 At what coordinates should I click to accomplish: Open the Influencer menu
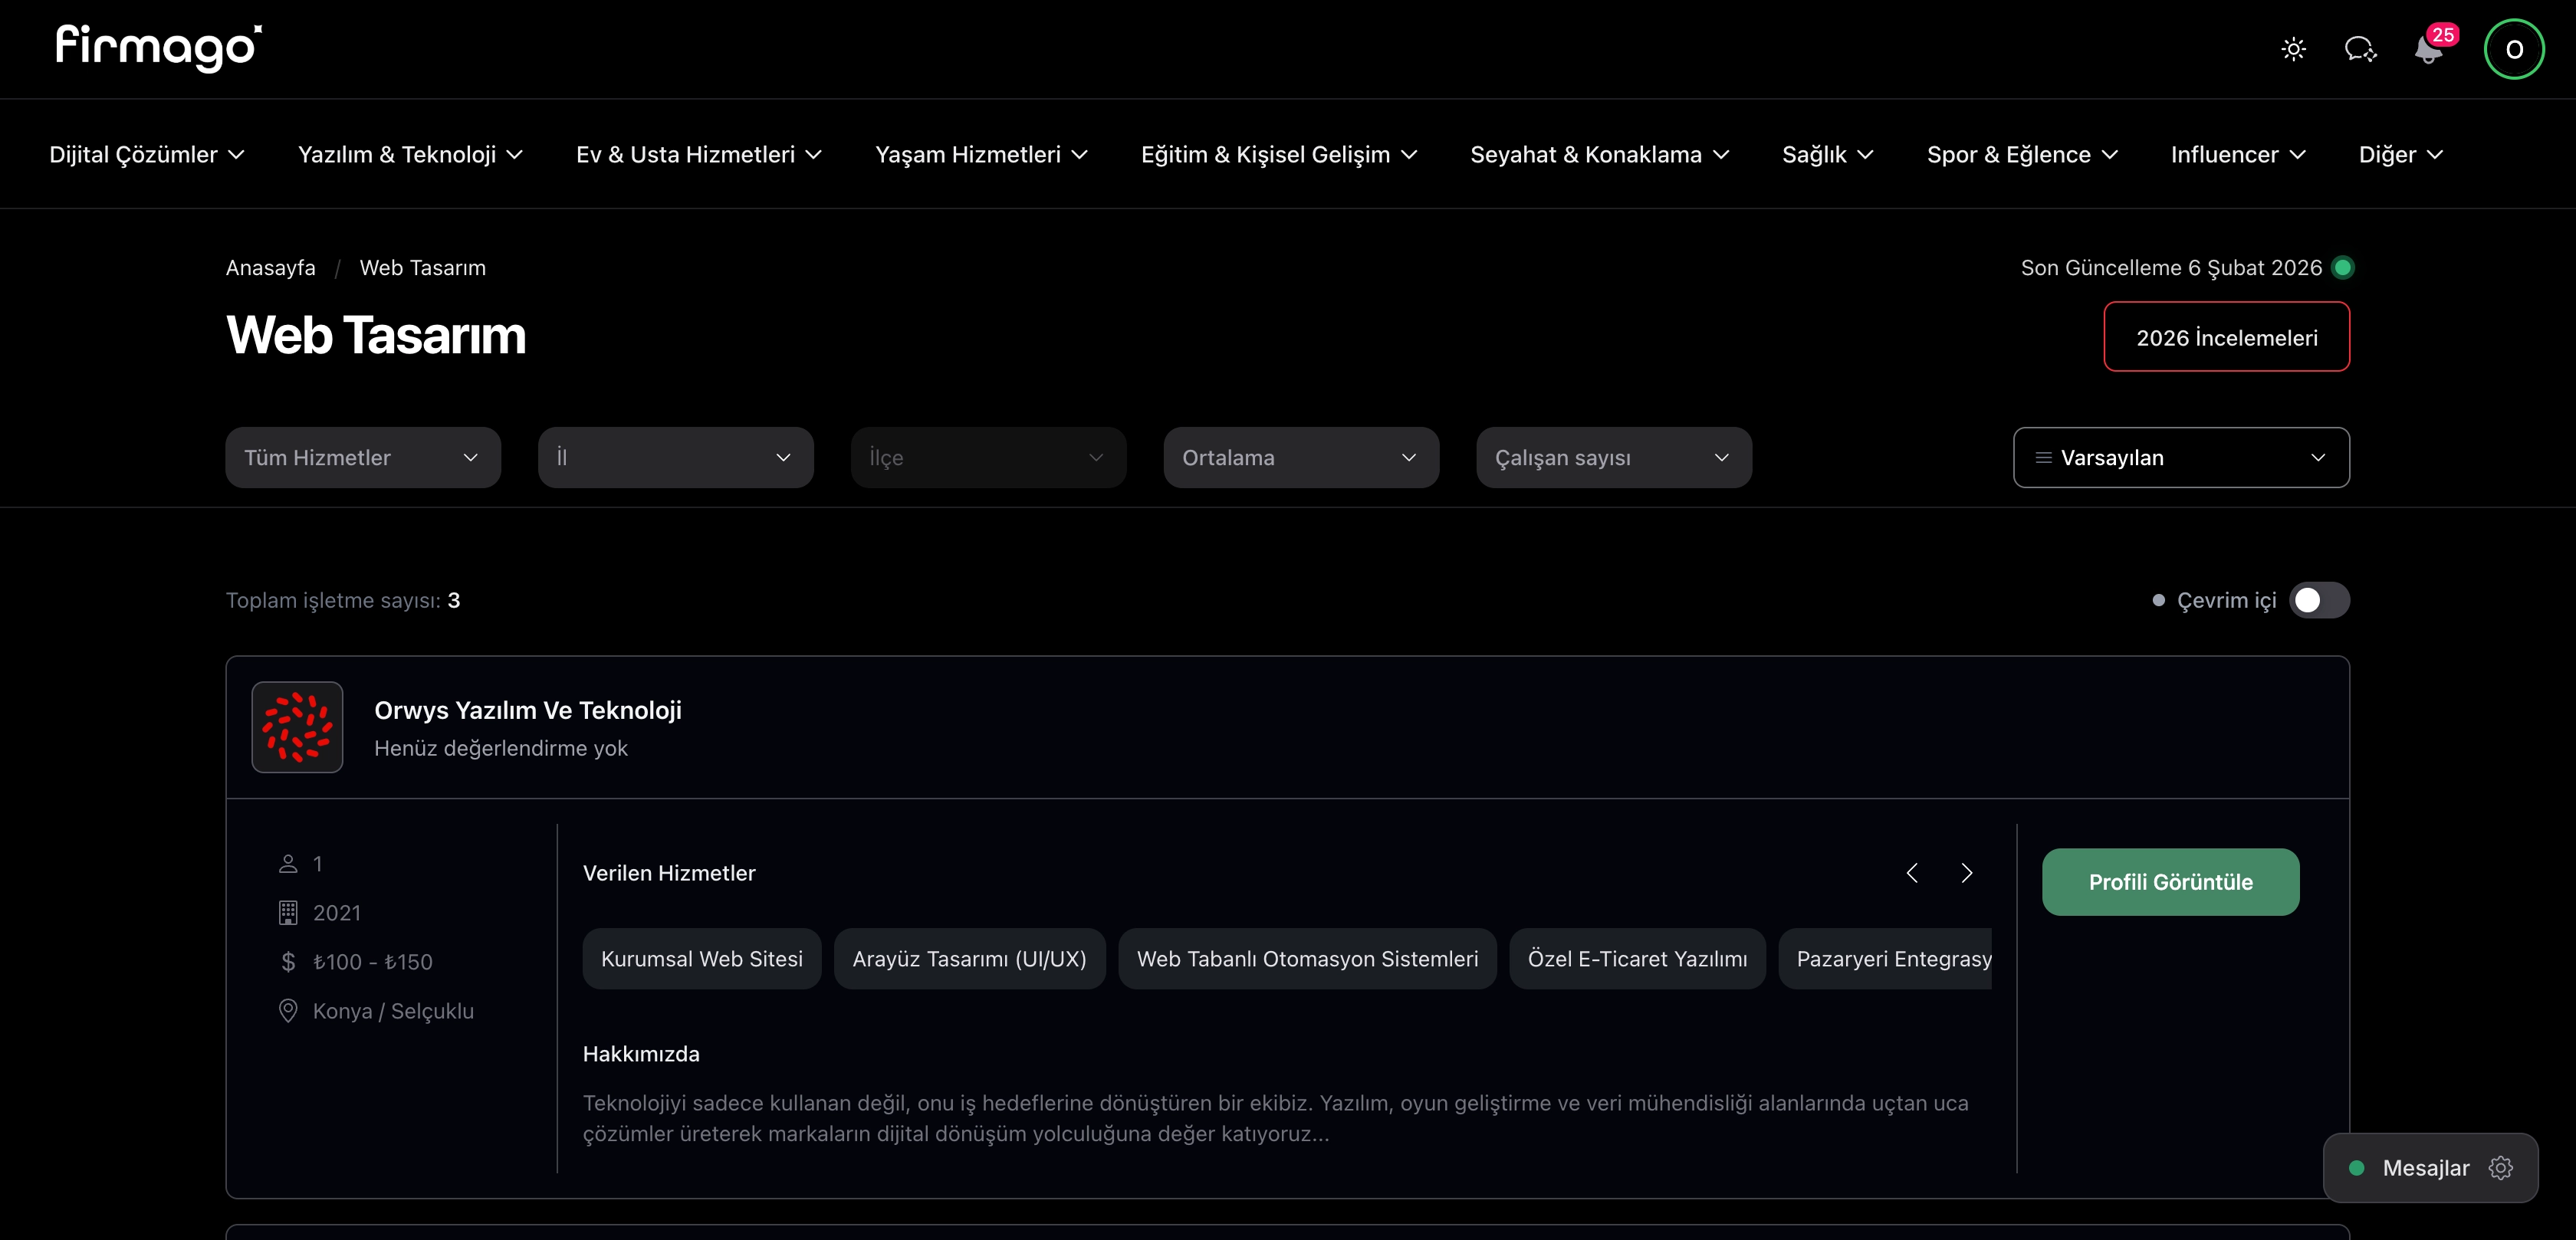[x=2237, y=155]
